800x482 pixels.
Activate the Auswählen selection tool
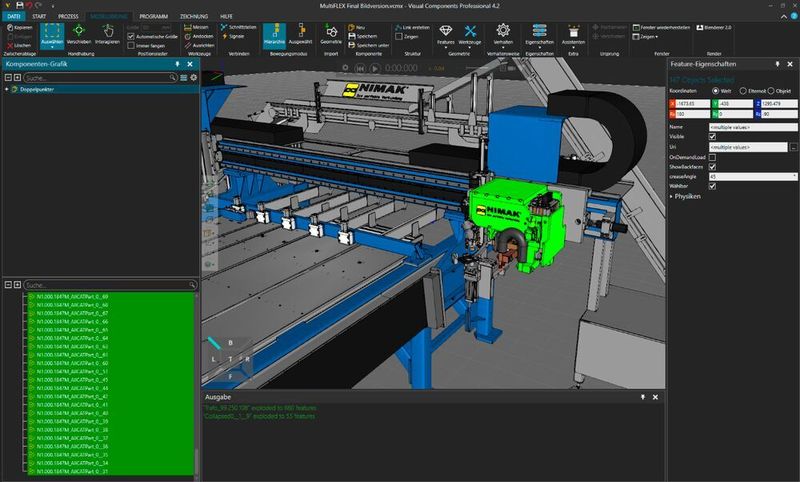[52, 35]
